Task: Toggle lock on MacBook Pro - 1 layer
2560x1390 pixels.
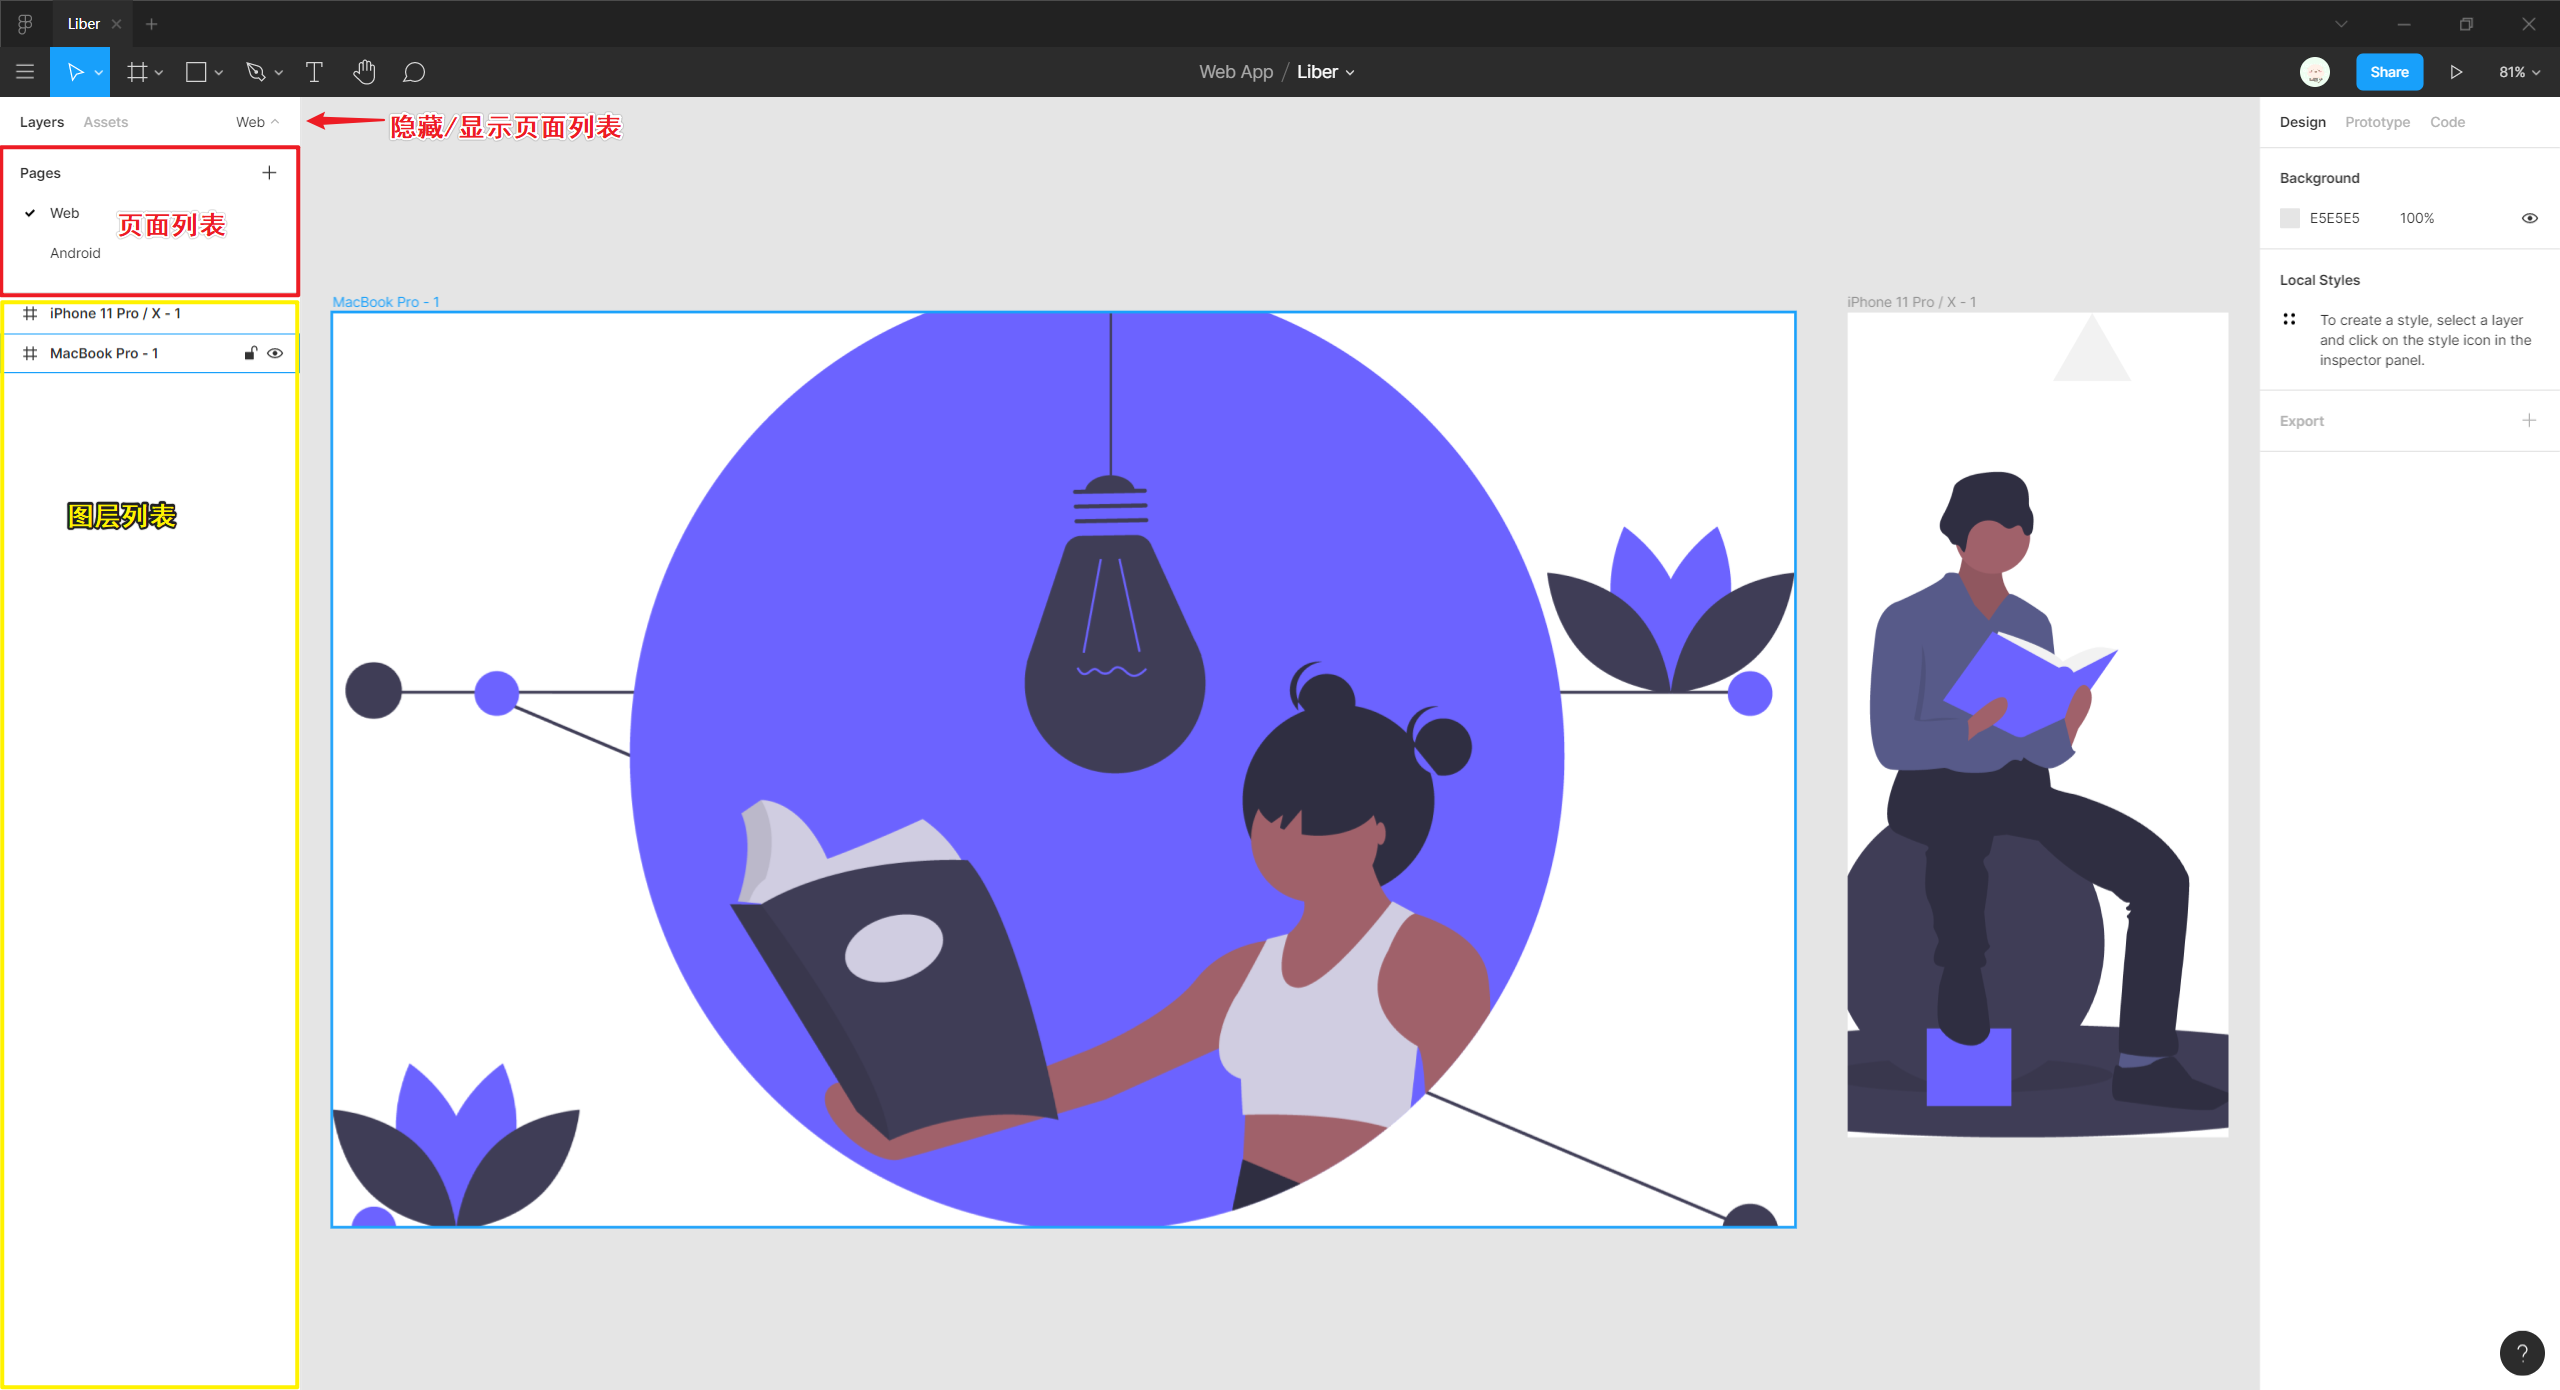Action: 251,353
